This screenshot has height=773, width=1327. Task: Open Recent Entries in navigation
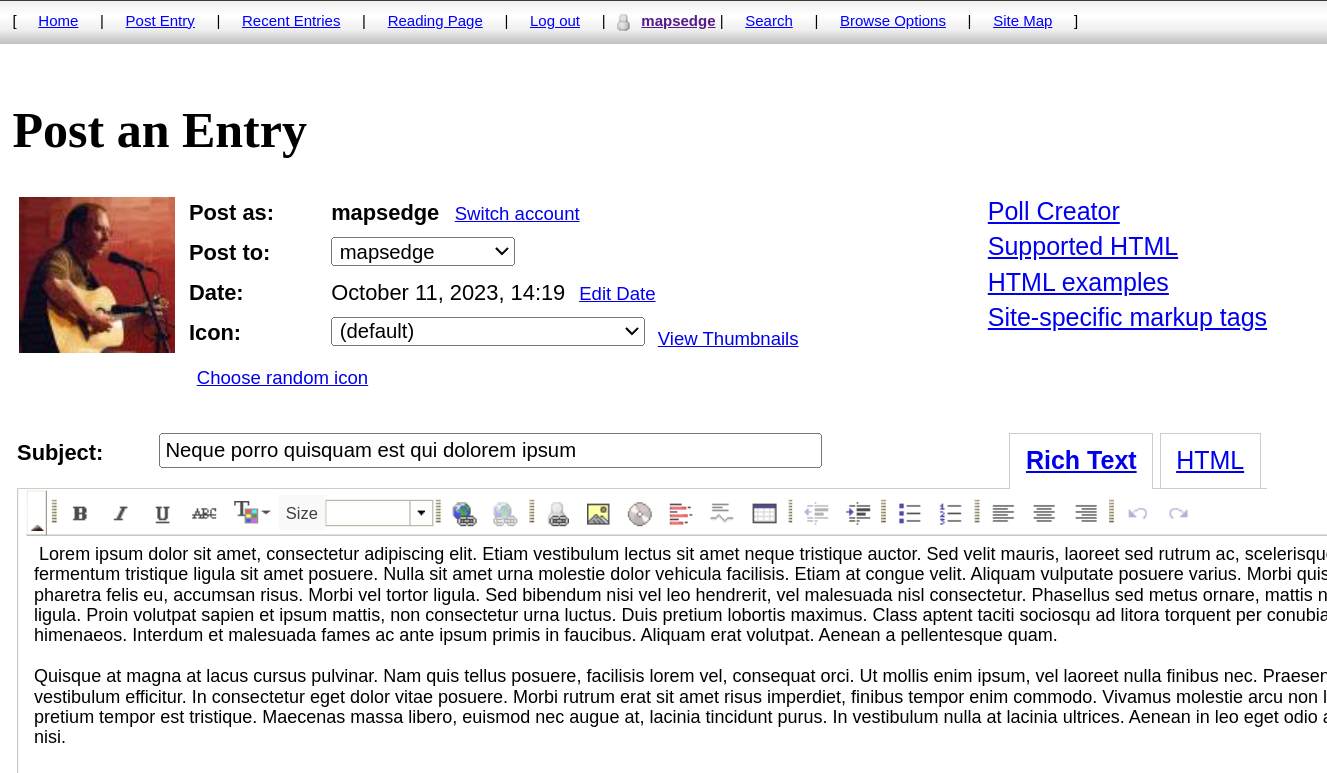[x=291, y=21]
